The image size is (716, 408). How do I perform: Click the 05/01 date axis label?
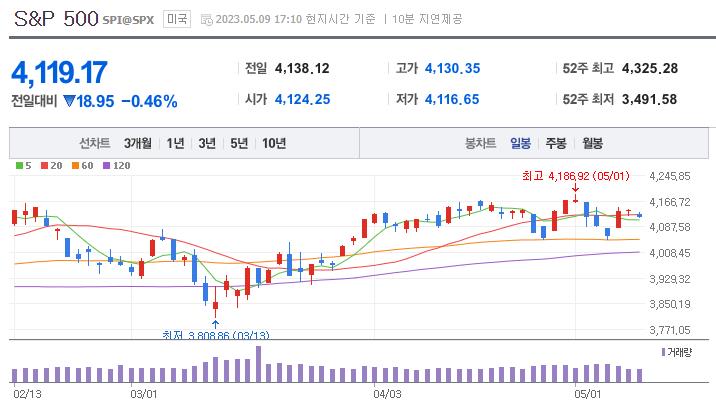click(588, 394)
